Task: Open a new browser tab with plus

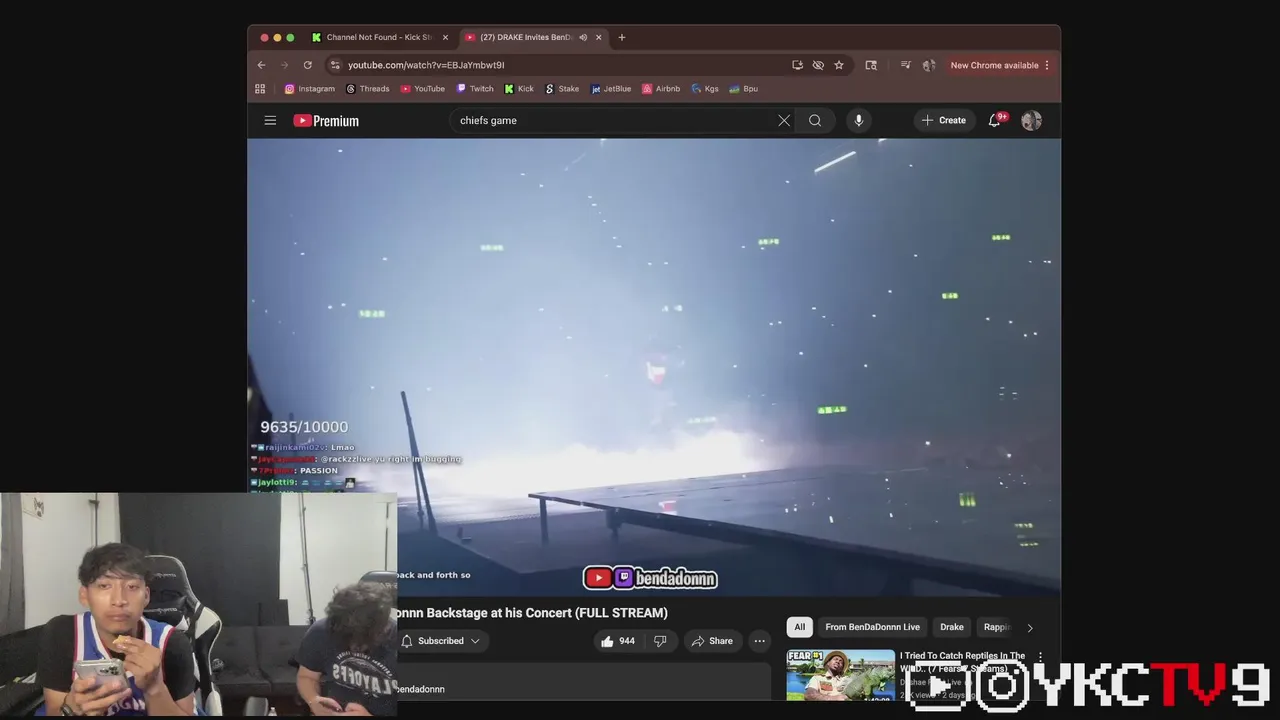Action: pos(621,37)
